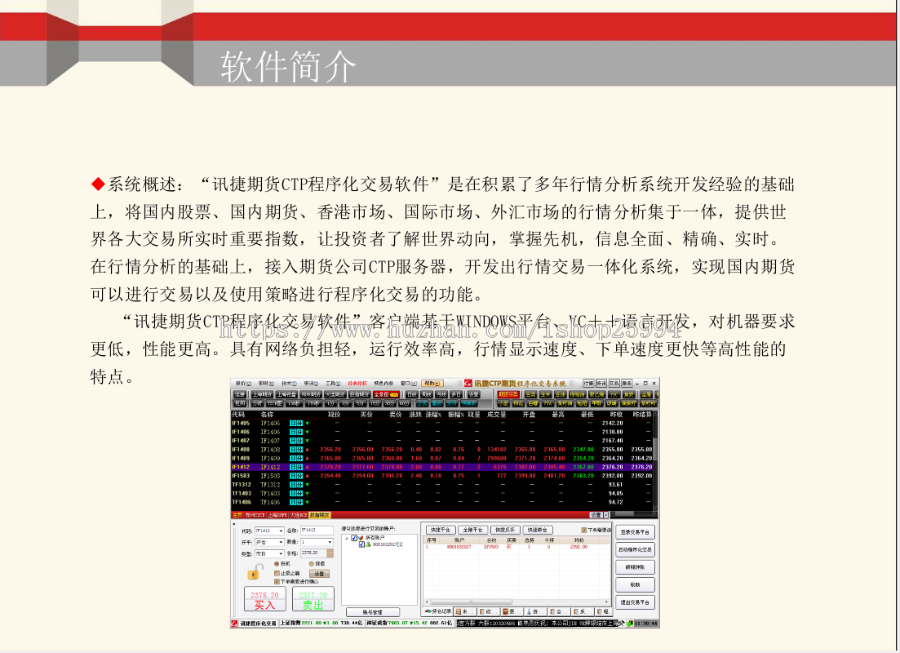
Task: Open the 工具 menu
Action: pyautogui.click(x=333, y=383)
